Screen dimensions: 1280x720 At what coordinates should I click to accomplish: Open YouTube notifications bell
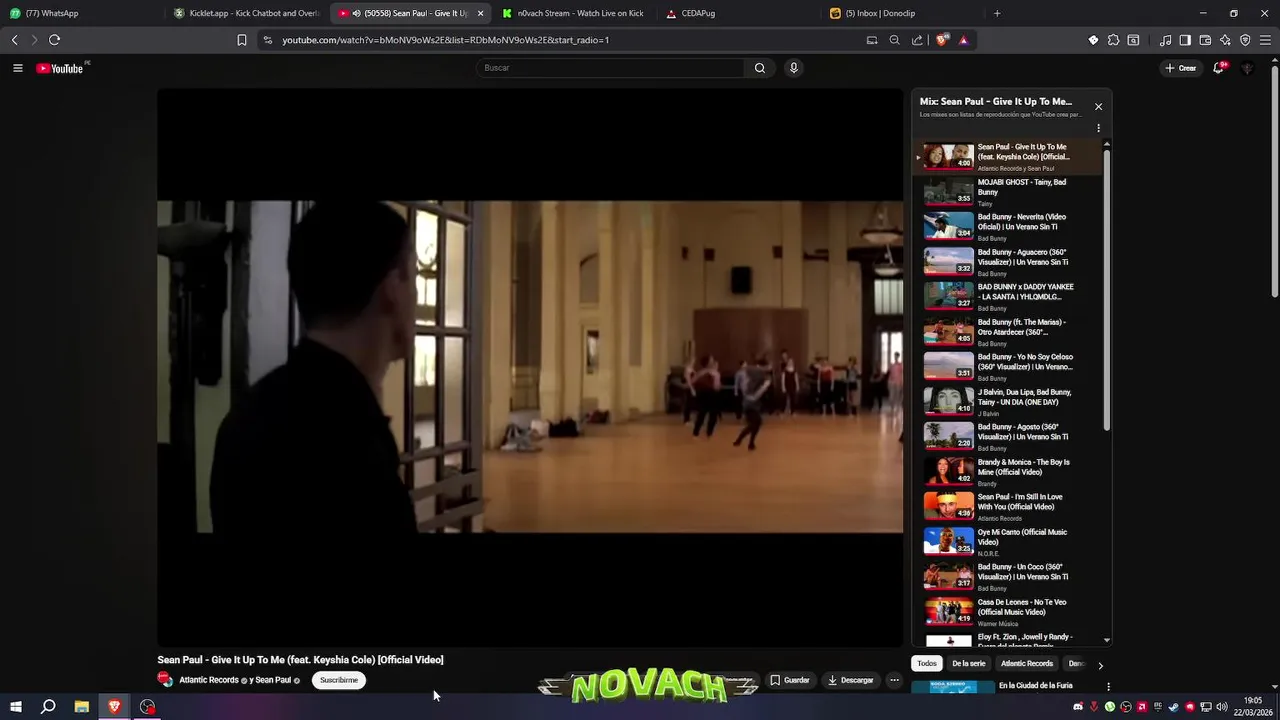pyautogui.click(x=1219, y=68)
